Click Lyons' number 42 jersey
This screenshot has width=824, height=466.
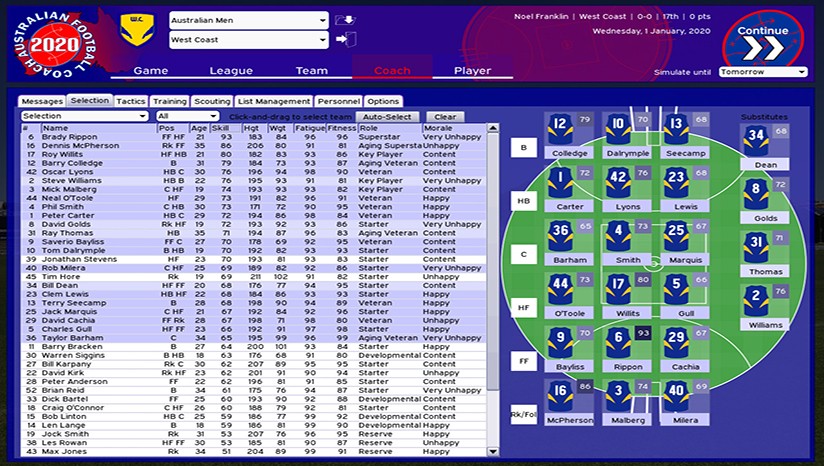tap(618, 183)
